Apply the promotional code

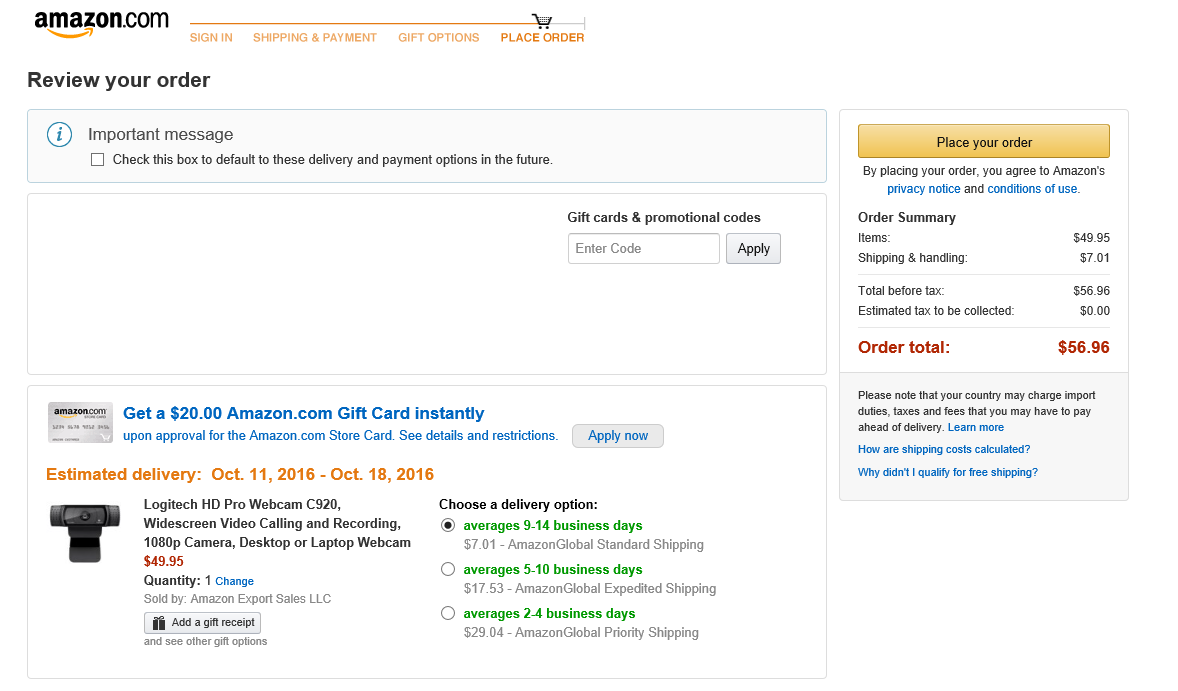click(753, 249)
